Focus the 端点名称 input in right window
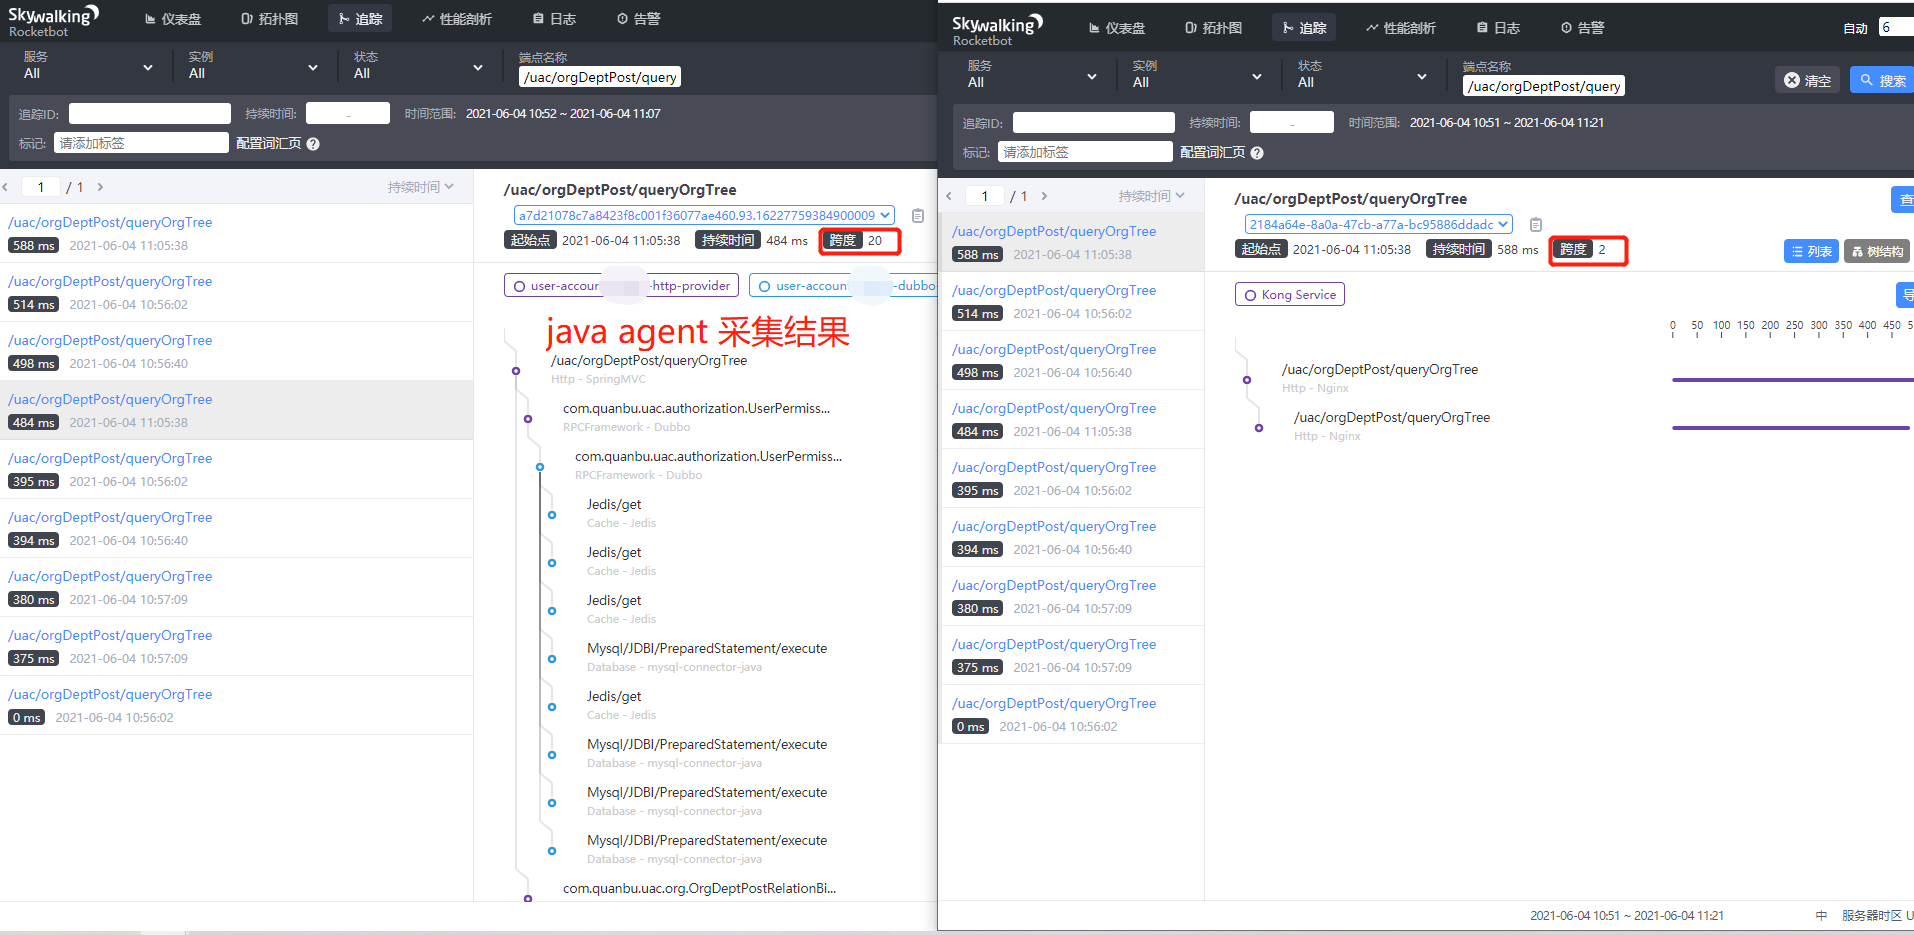The height and width of the screenshot is (935, 1914). coord(1544,86)
